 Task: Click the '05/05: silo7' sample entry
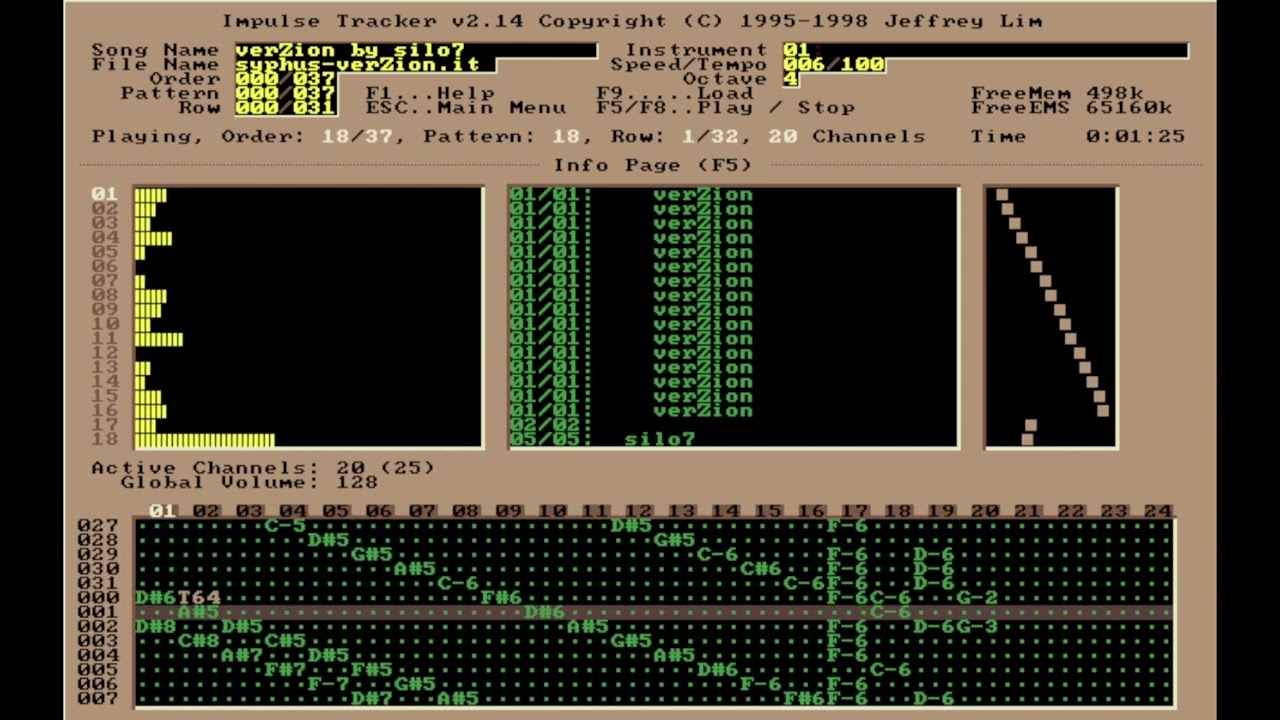click(602, 440)
